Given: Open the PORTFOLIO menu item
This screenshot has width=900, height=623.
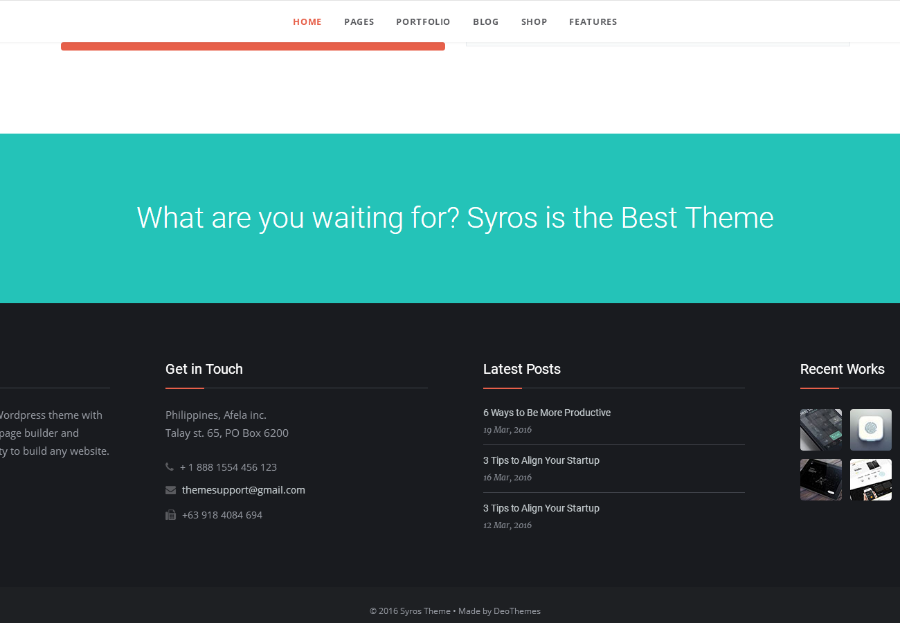Looking at the screenshot, I should 423,22.
